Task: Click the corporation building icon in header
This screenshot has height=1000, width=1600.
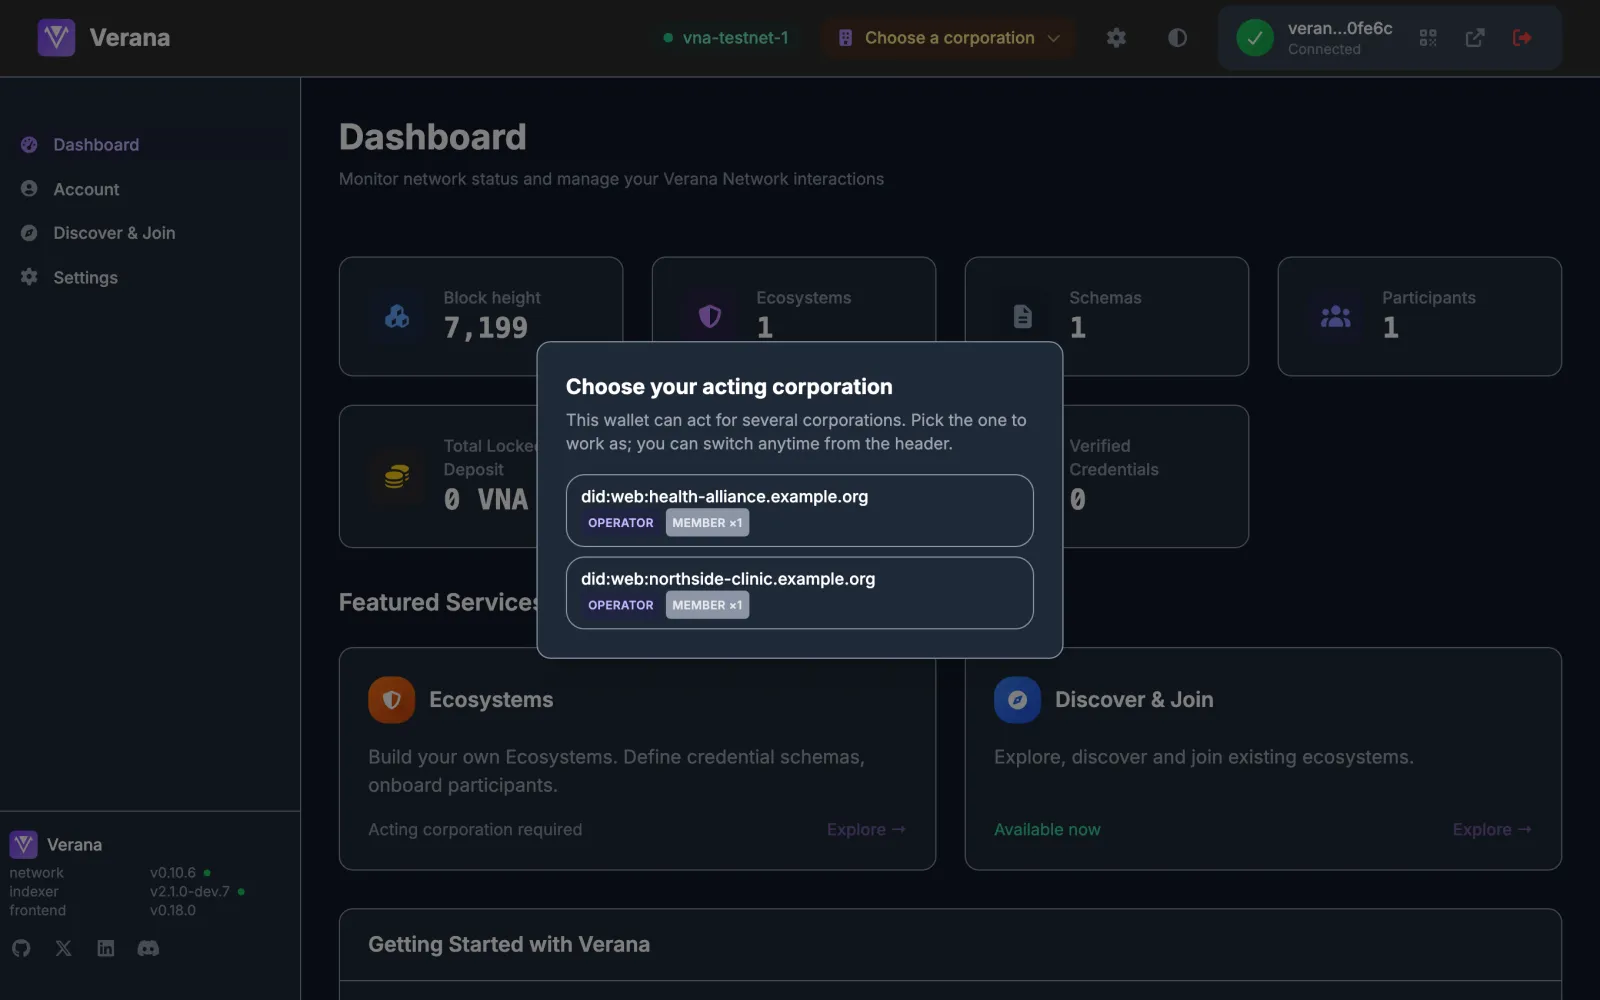Action: (x=845, y=38)
